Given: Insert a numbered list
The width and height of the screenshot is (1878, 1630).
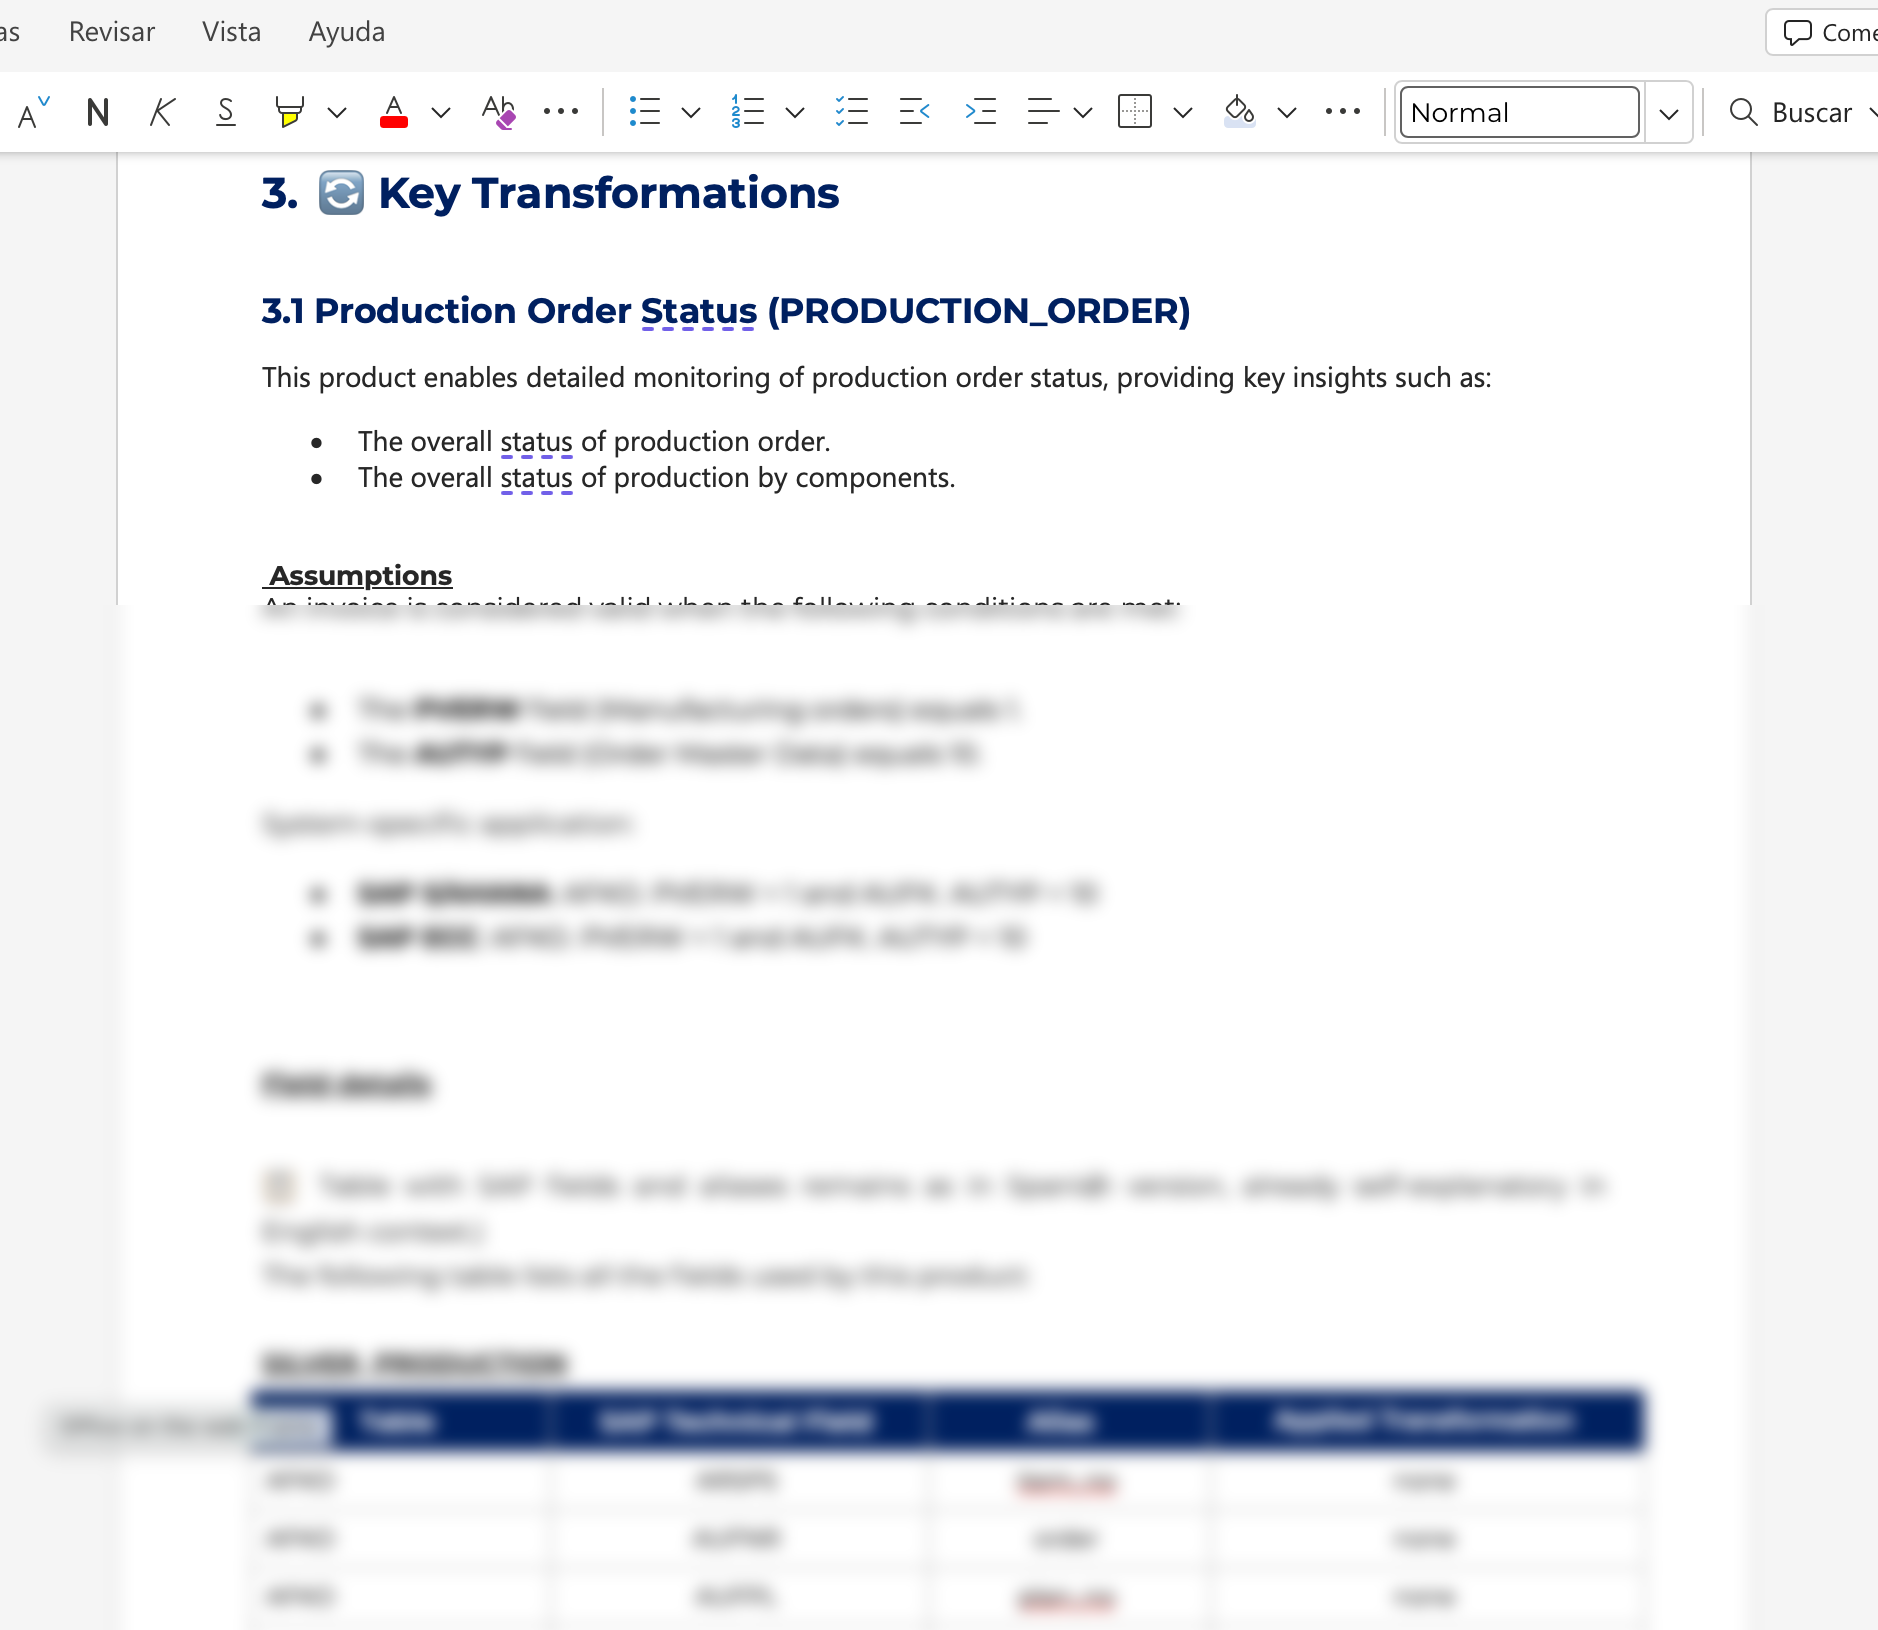Looking at the screenshot, I should click(748, 112).
